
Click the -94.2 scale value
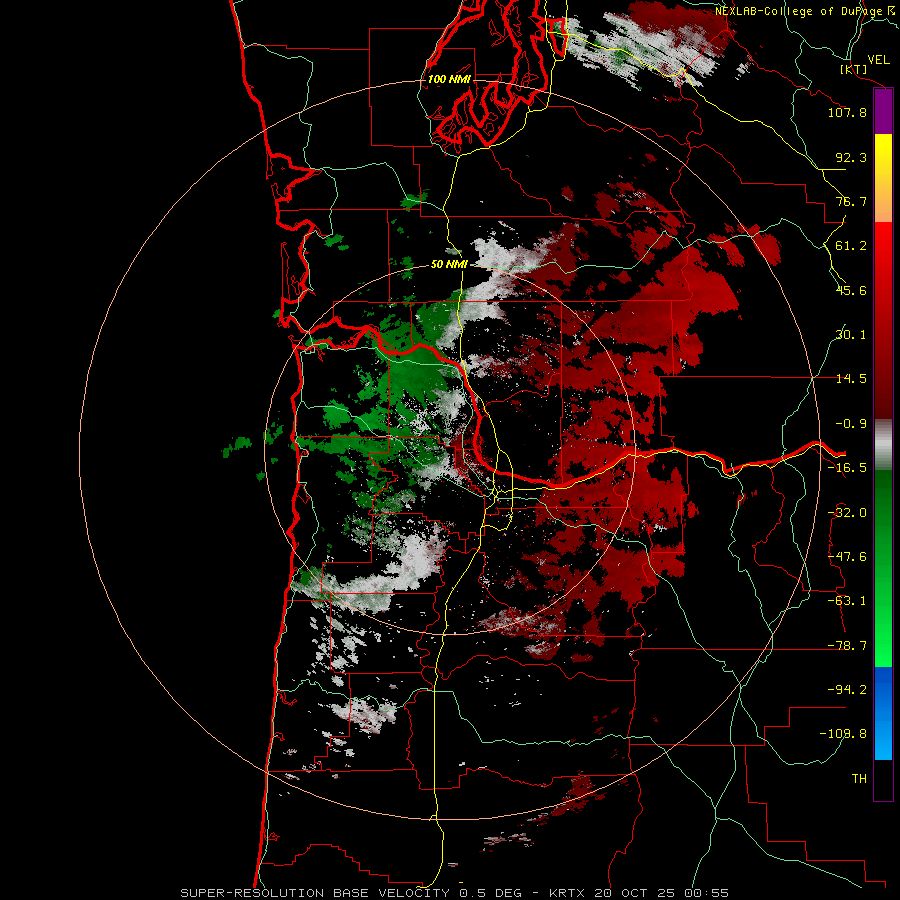pyautogui.click(x=847, y=690)
